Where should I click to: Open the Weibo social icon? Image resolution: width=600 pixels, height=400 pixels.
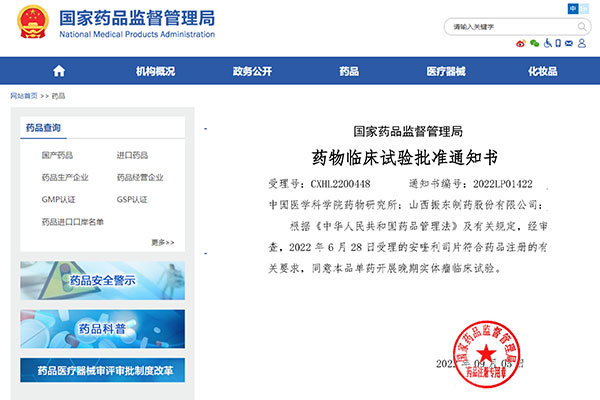click(520, 44)
